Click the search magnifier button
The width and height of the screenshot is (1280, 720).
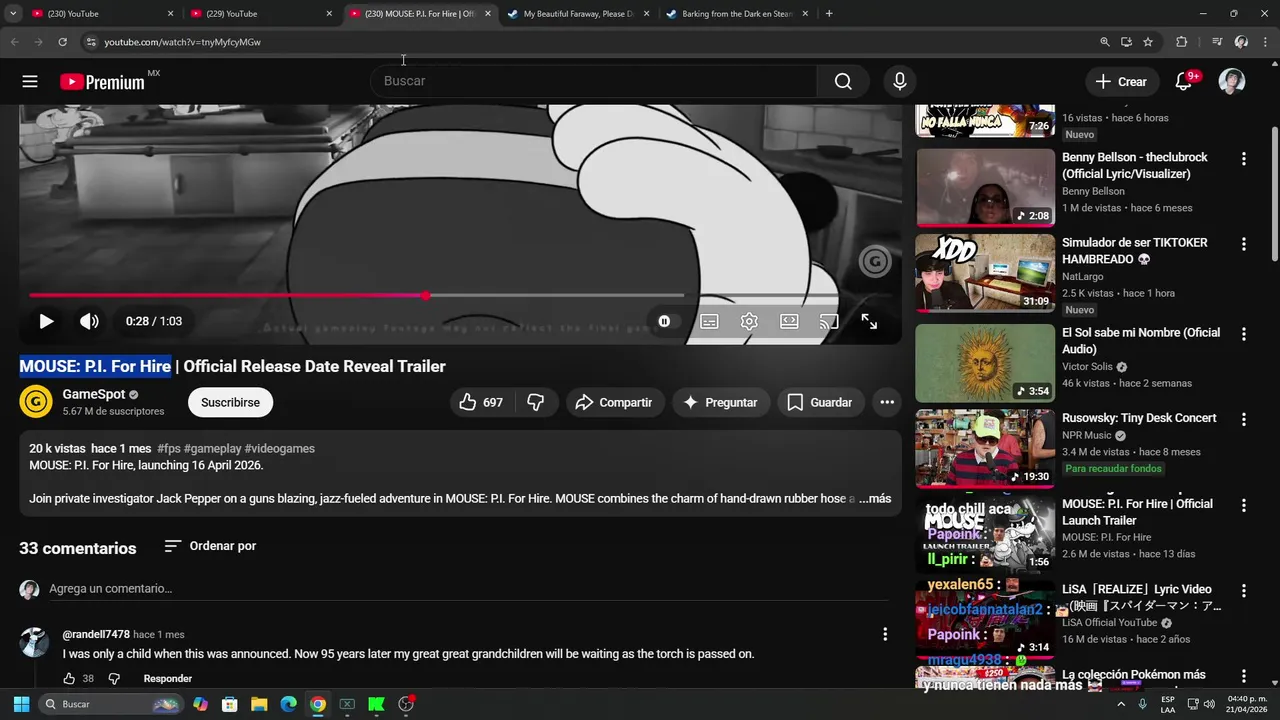click(843, 81)
